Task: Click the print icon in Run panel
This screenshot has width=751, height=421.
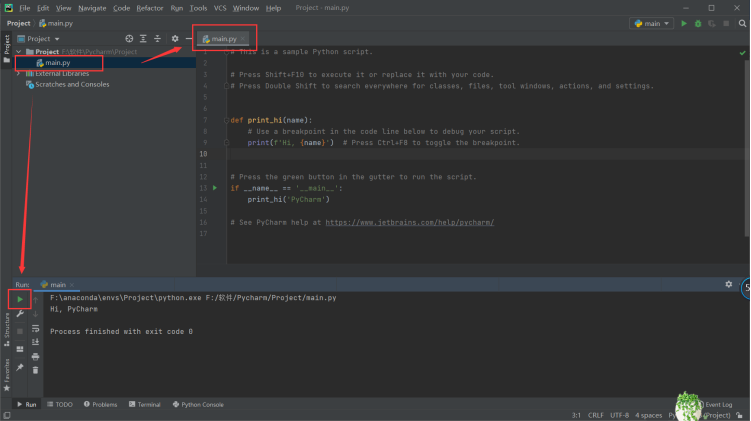Action: pyautogui.click(x=36, y=356)
